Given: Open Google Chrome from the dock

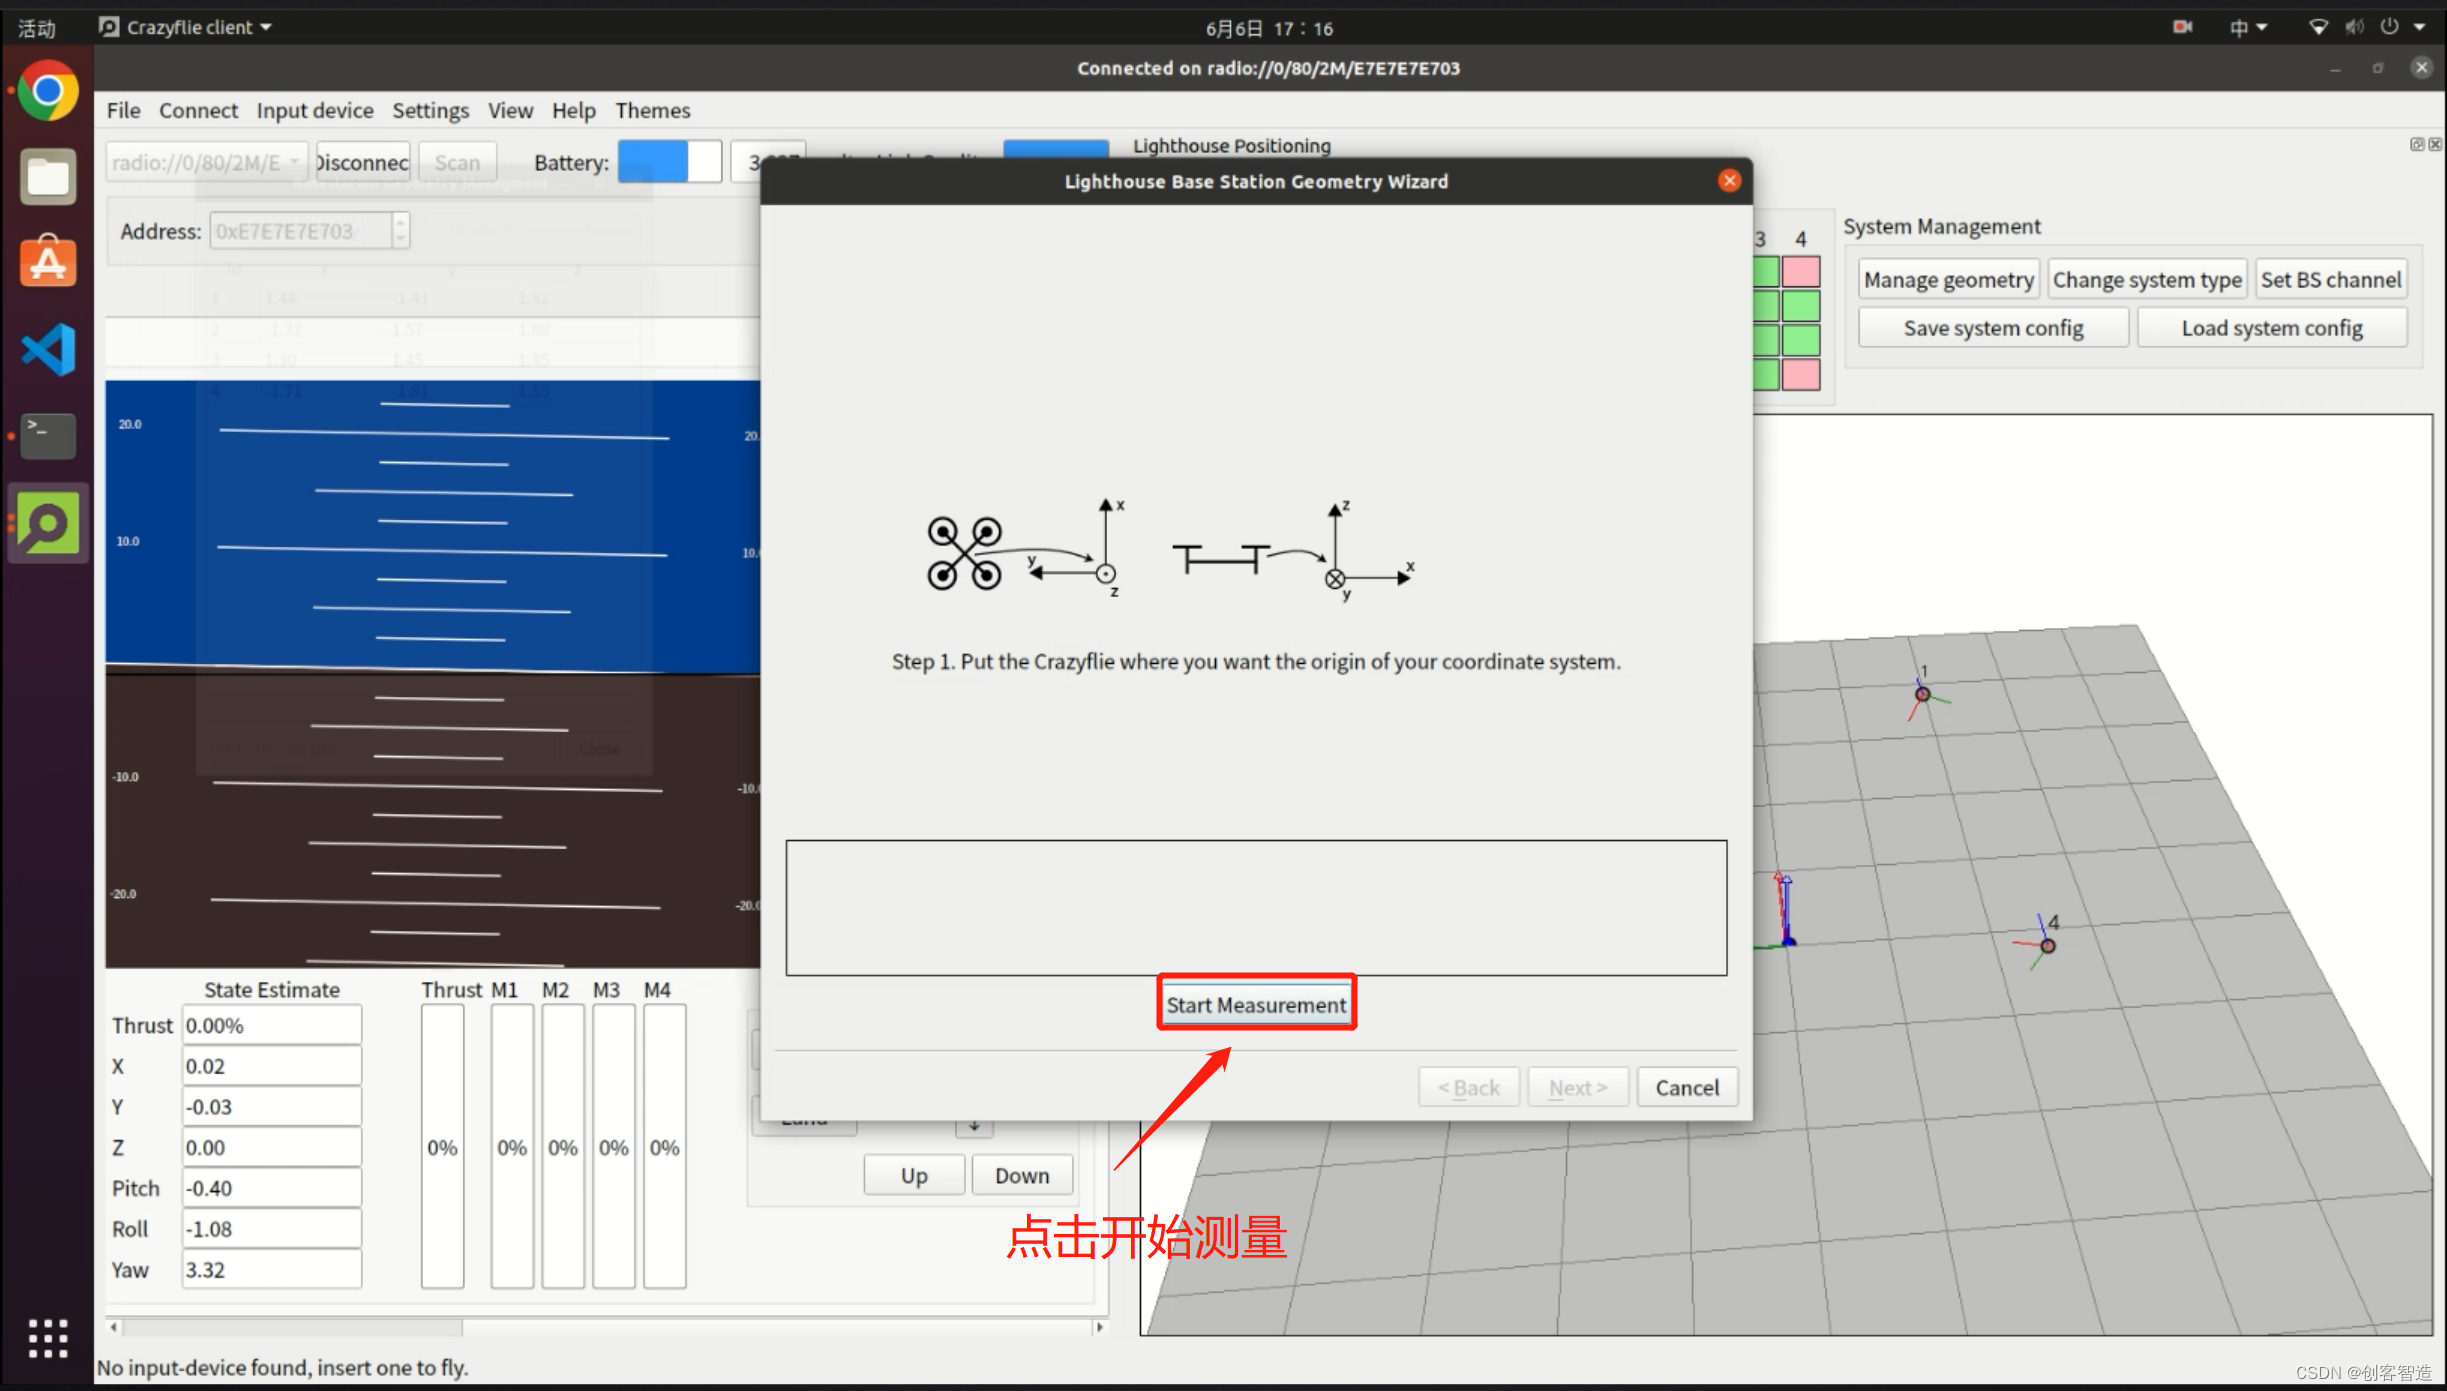Looking at the screenshot, I should point(47,92).
